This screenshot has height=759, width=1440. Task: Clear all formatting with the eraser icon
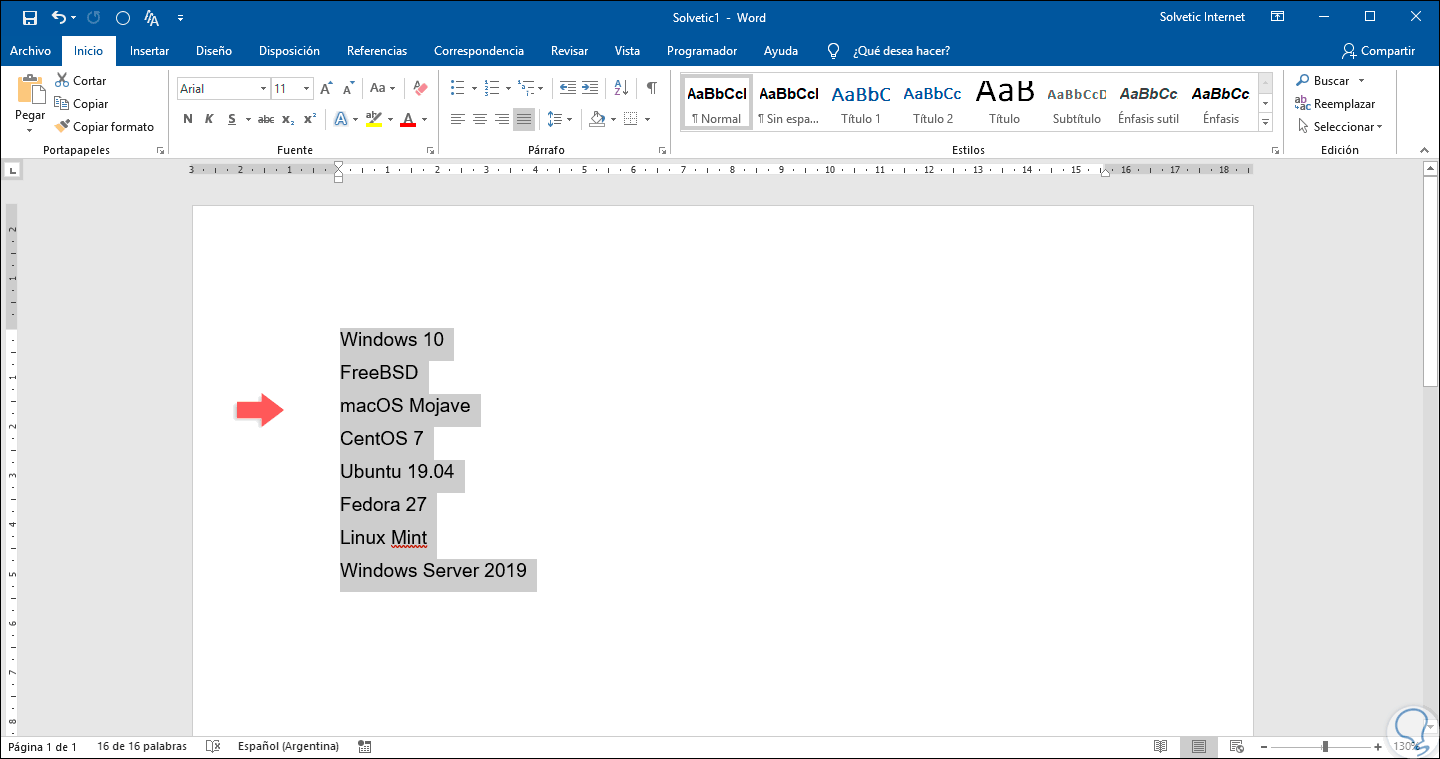coord(420,89)
